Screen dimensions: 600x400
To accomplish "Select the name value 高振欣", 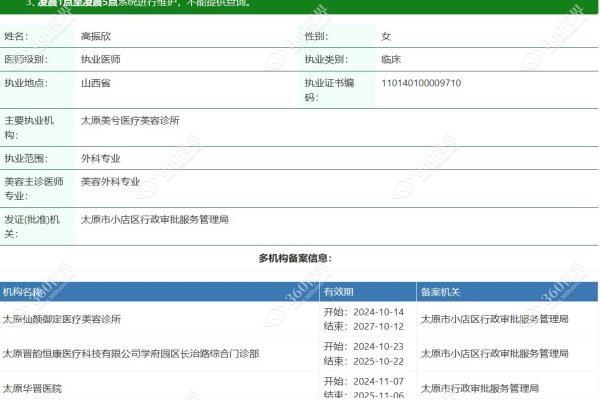I will [96, 36].
